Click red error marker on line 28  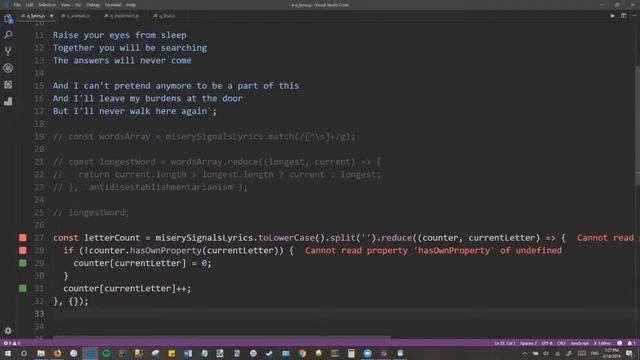(x=23, y=250)
